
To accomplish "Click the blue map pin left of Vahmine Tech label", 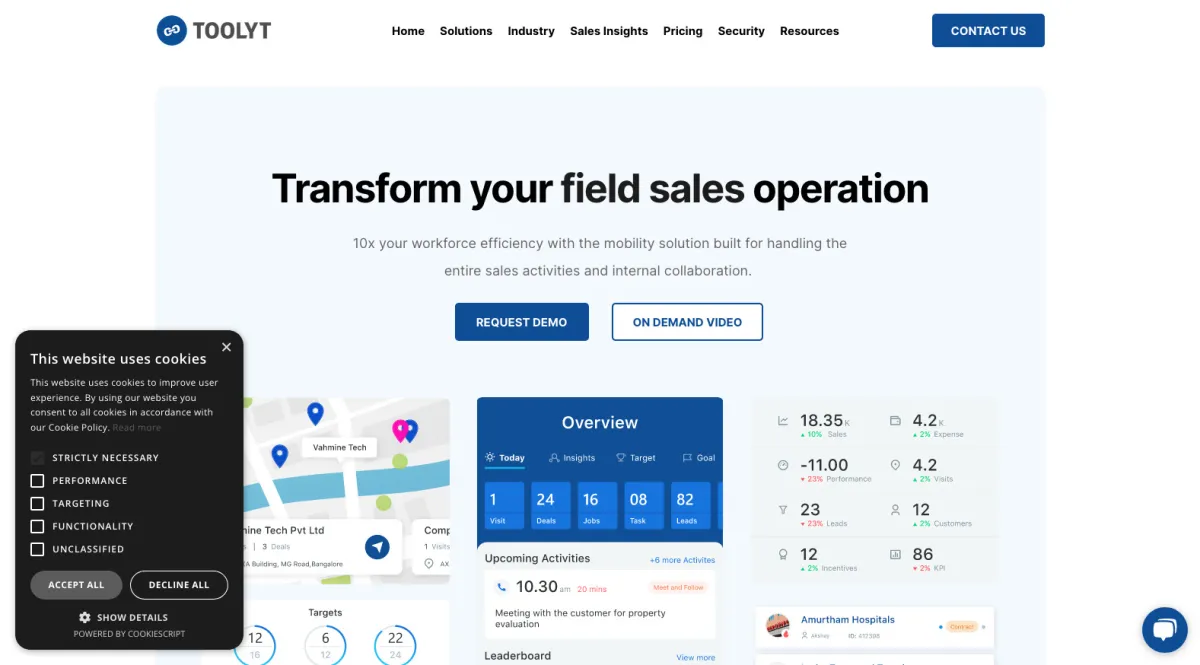I will (x=280, y=455).
